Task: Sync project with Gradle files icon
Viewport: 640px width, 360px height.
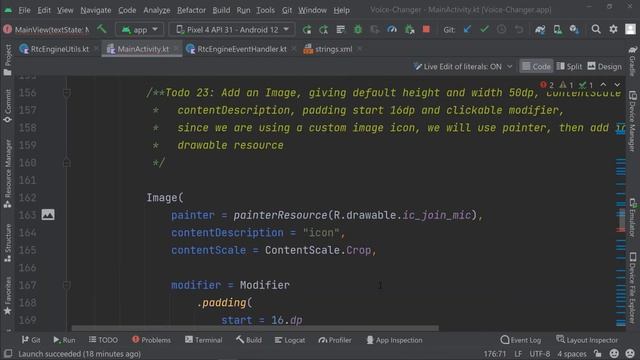Action: (x=540, y=29)
